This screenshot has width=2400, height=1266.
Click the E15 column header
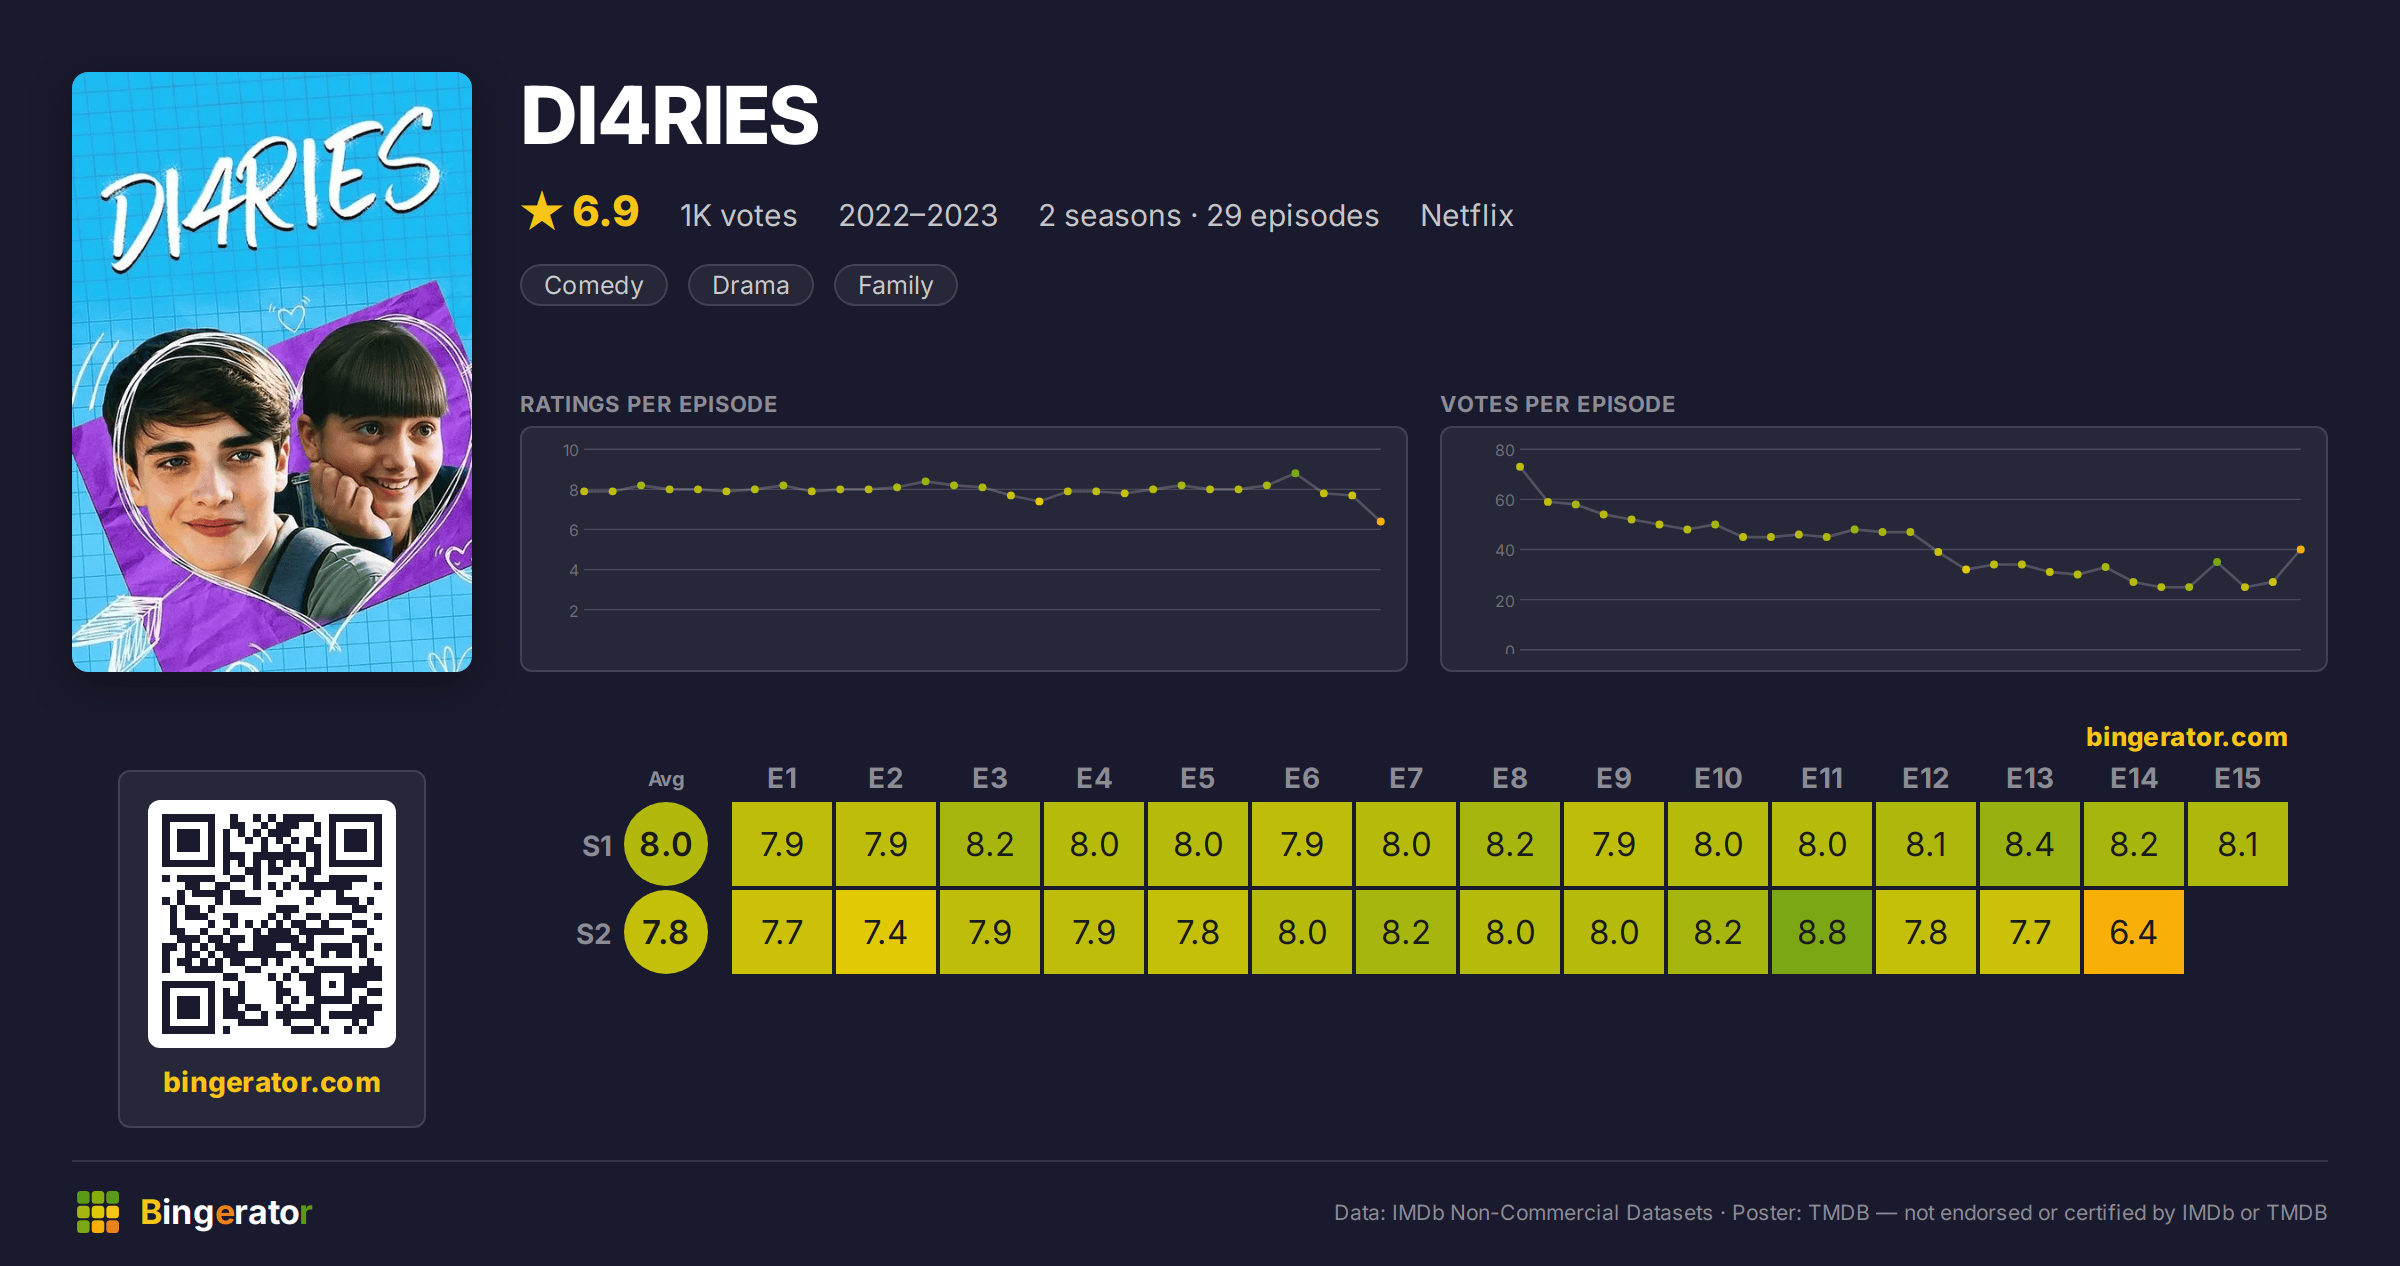coord(2238,778)
